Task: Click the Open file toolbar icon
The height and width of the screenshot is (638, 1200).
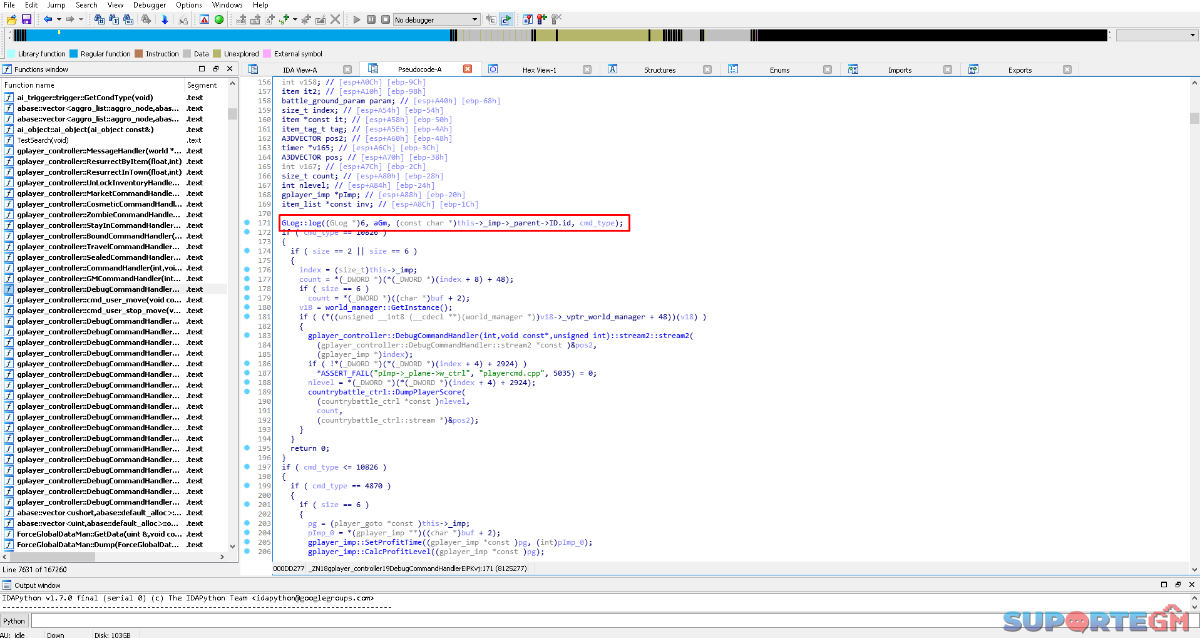Action: [x=10, y=19]
